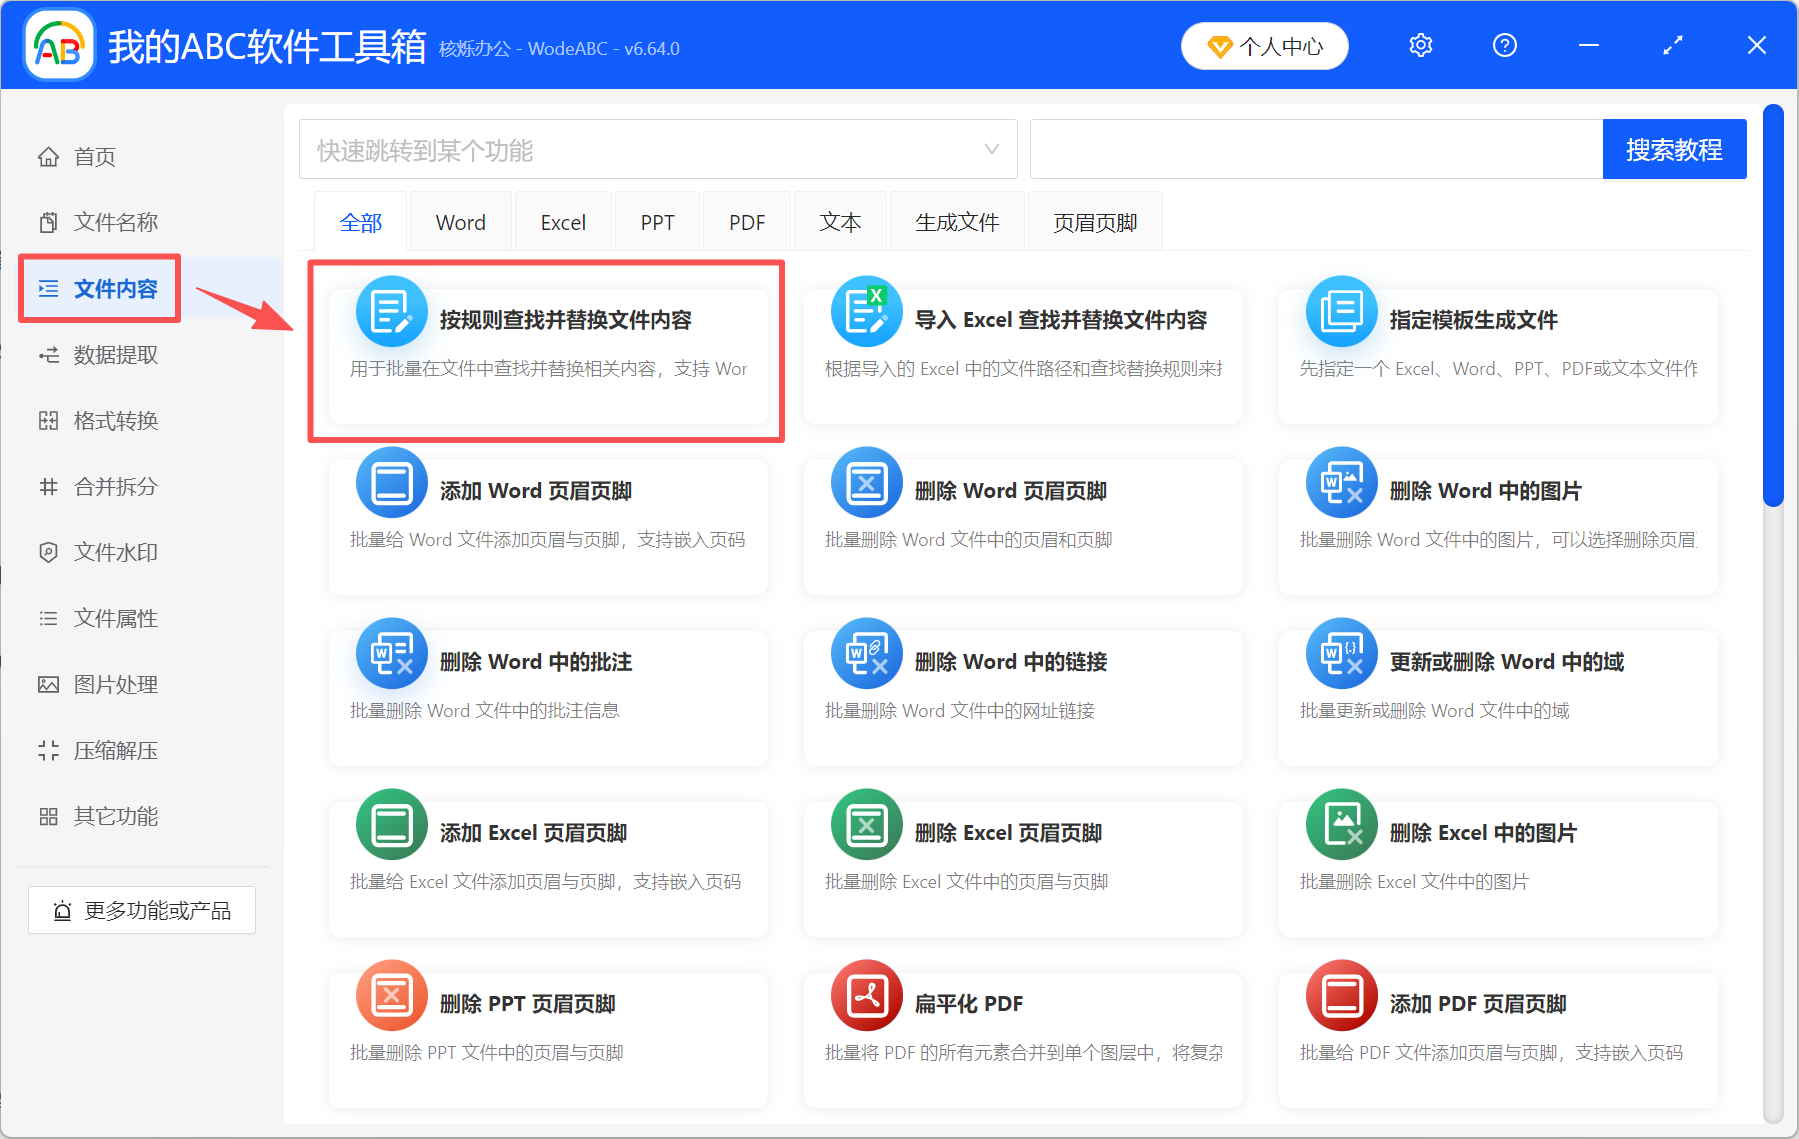The width and height of the screenshot is (1799, 1139).
Task: Open 个人中心 from the title bar
Action: click(x=1264, y=45)
